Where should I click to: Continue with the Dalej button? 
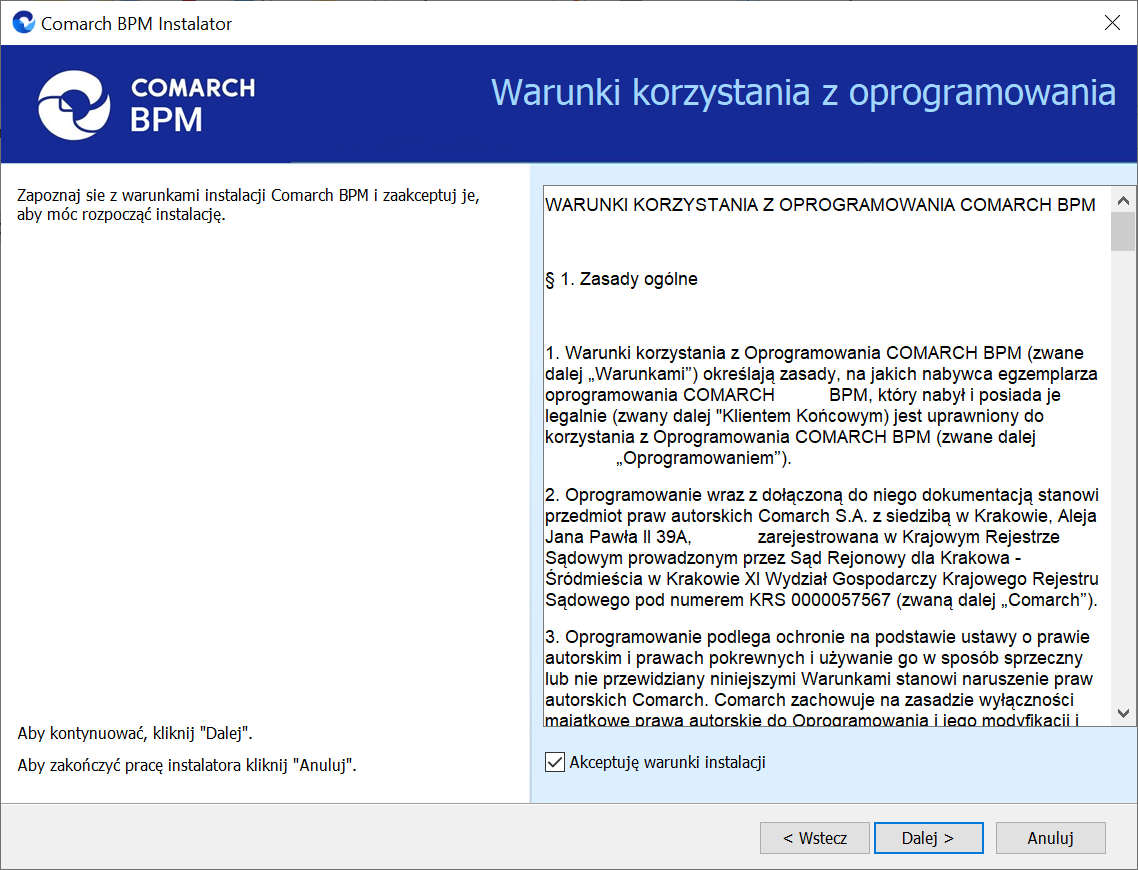click(x=928, y=838)
